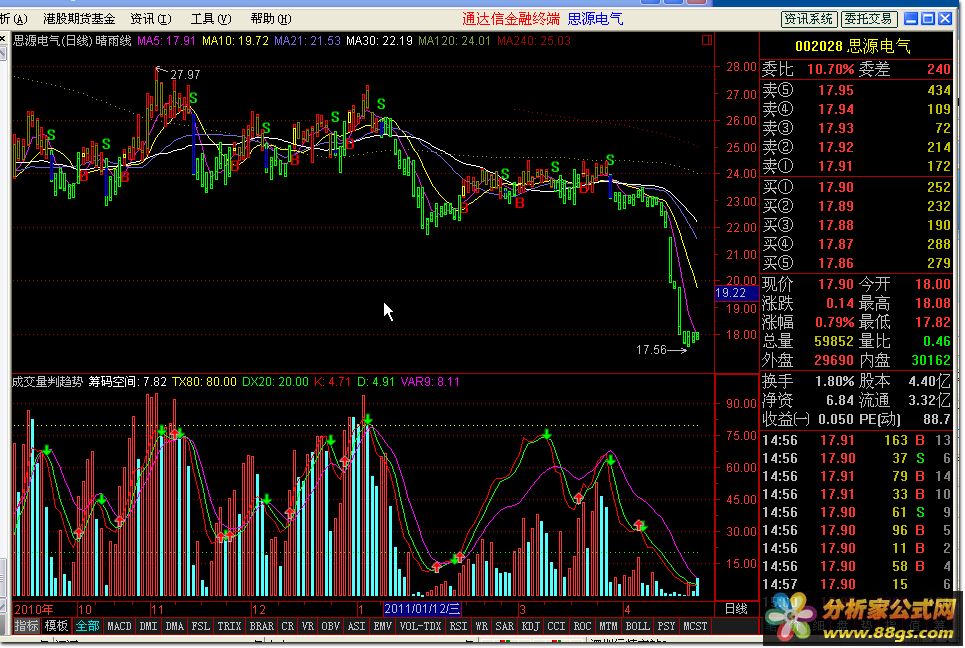965x648 pixels.
Task: Switch to the DMI indicator tab
Action: click(148, 626)
